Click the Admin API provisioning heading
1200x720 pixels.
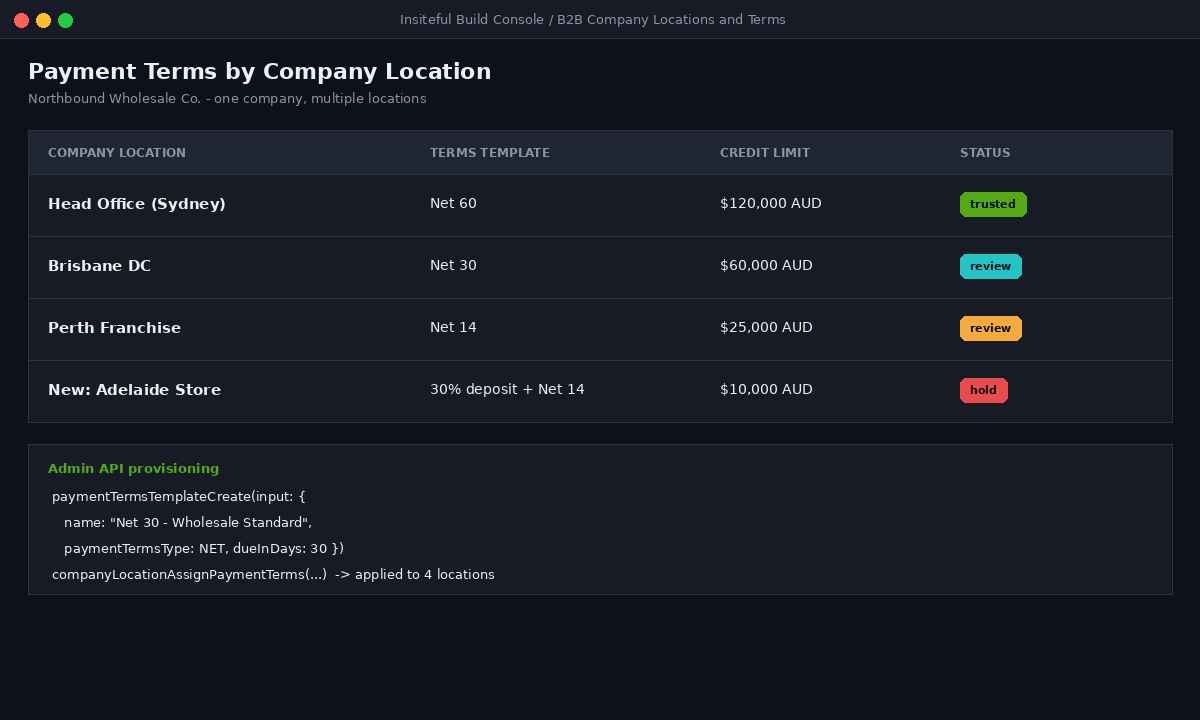[x=133, y=469]
